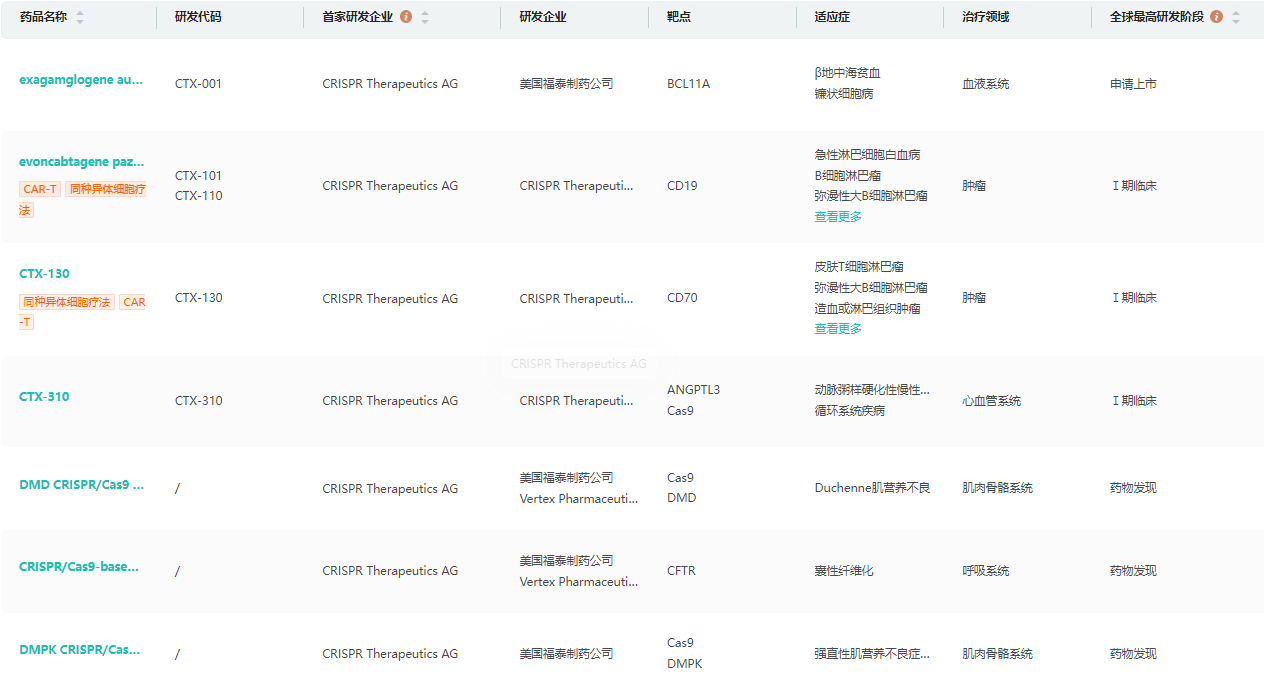Click 同种异体细胞疗法 tag under CTX-130
Image resolution: width=1264 pixels, height=682 pixels.
point(67,302)
